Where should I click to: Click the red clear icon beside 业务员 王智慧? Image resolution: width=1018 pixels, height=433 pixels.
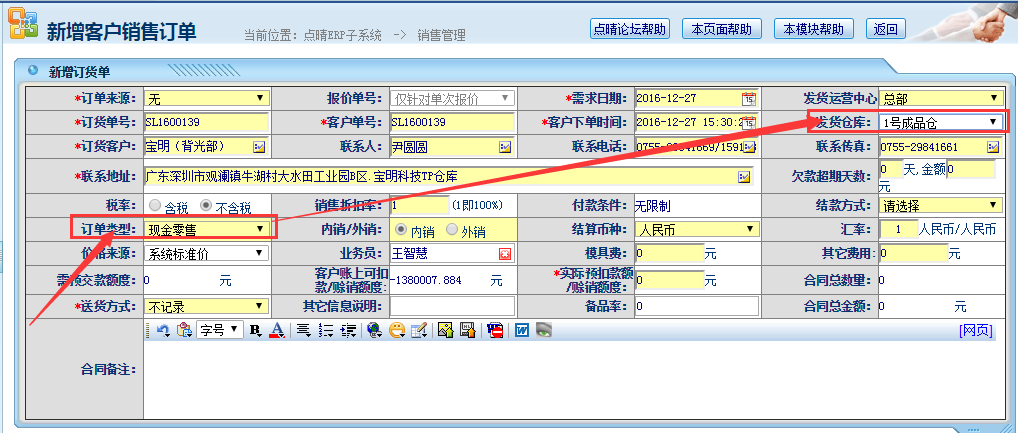pyautogui.click(x=505, y=253)
